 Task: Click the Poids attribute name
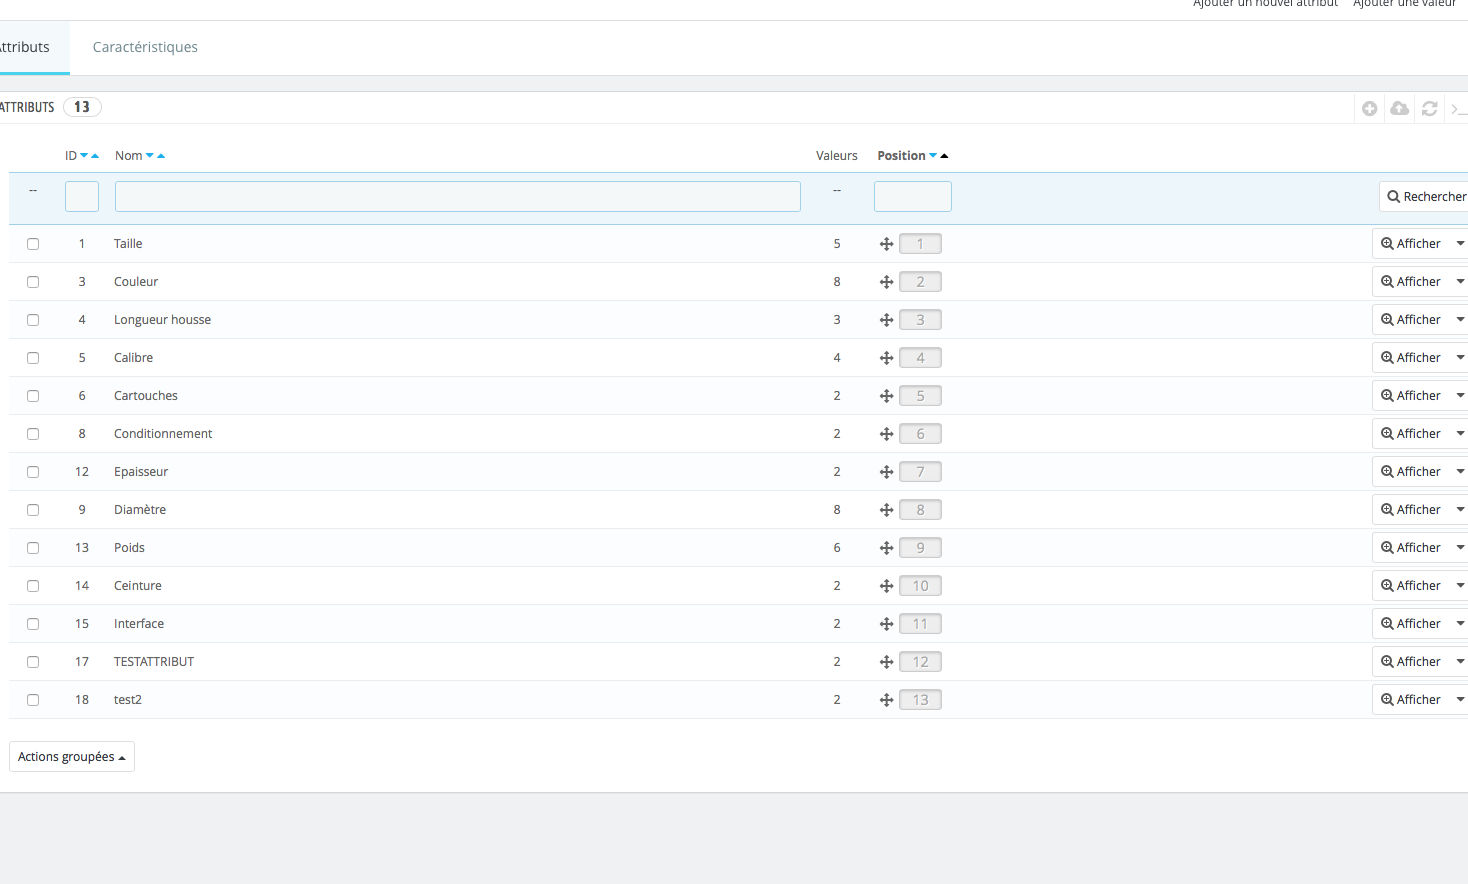pyautogui.click(x=129, y=548)
